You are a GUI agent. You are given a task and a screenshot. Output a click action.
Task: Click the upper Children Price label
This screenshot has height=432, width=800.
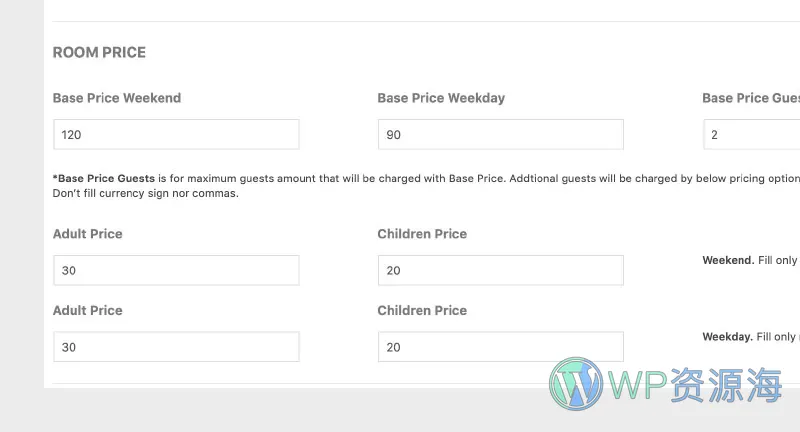pos(422,234)
